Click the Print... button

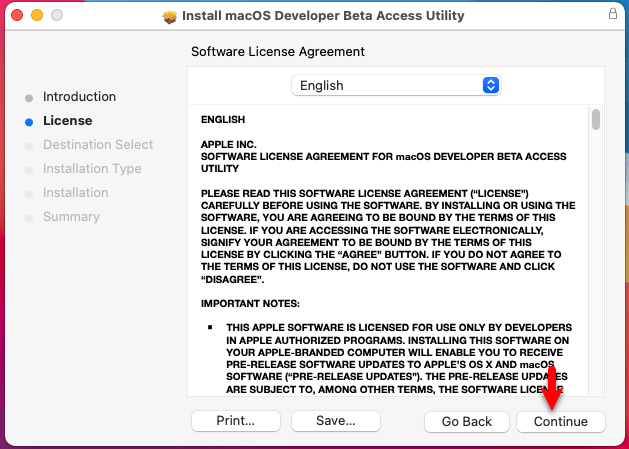point(235,421)
